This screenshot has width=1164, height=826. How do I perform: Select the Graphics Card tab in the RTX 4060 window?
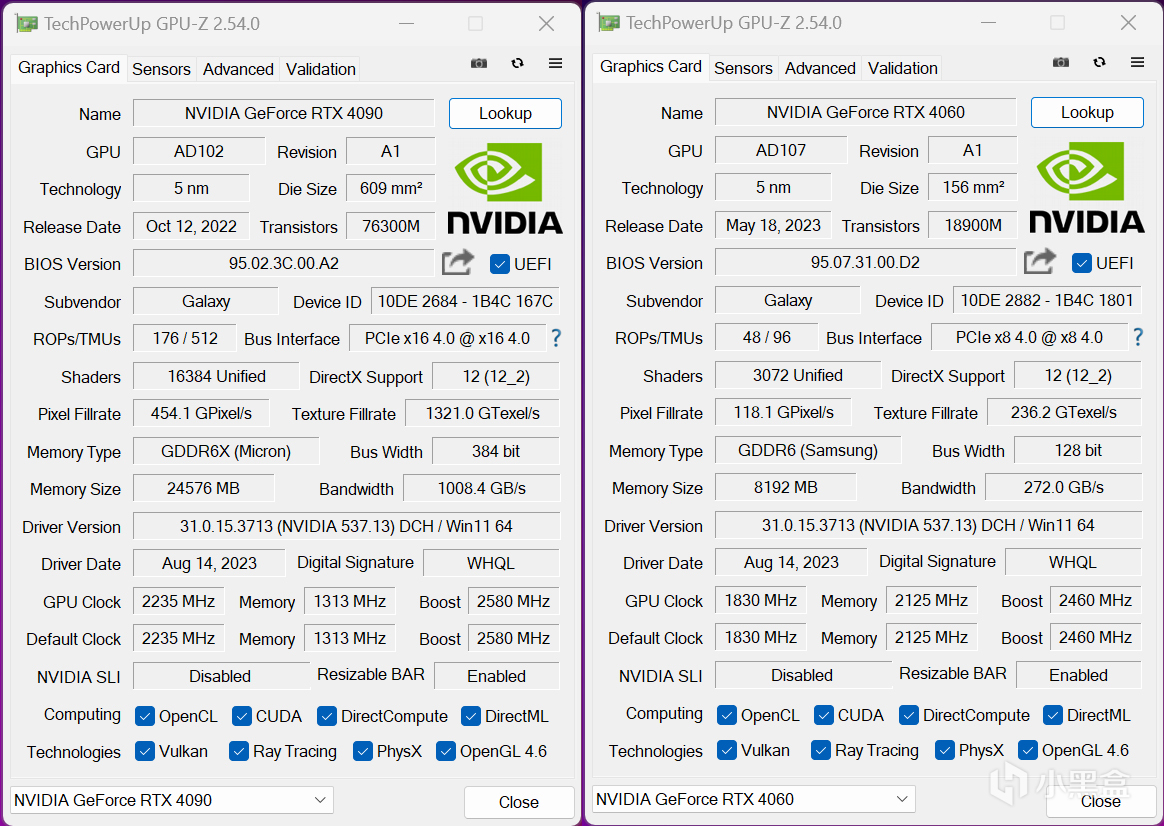click(x=651, y=67)
